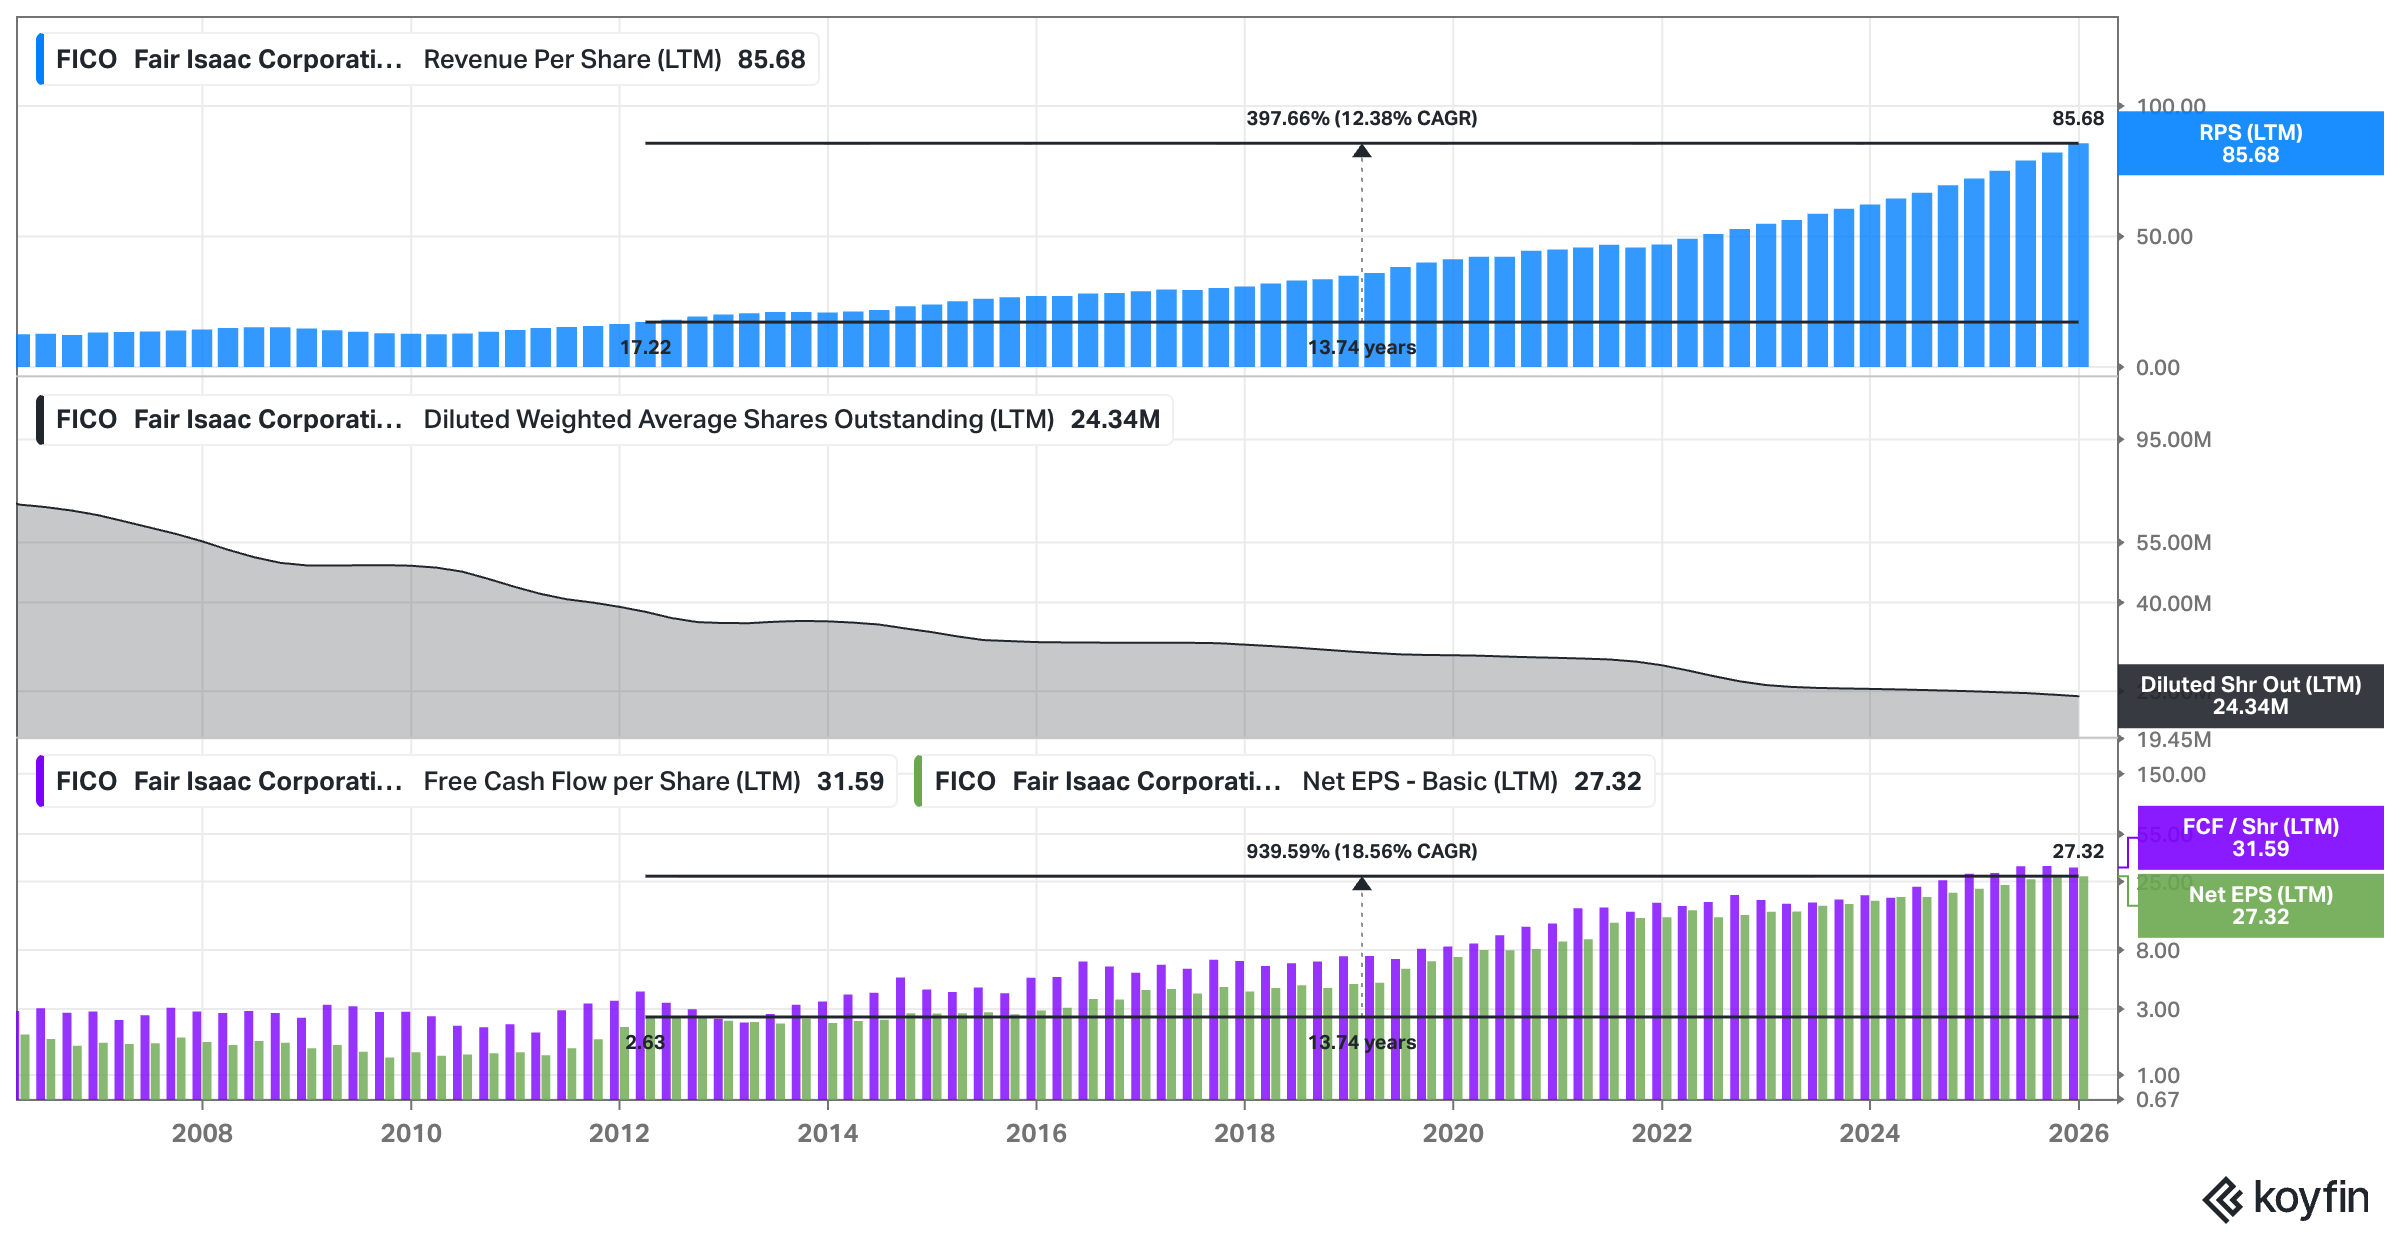Click the 2026 tick on the time axis
Image resolution: width=2400 pixels, height=1240 pixels.
coord(2078,1132)
